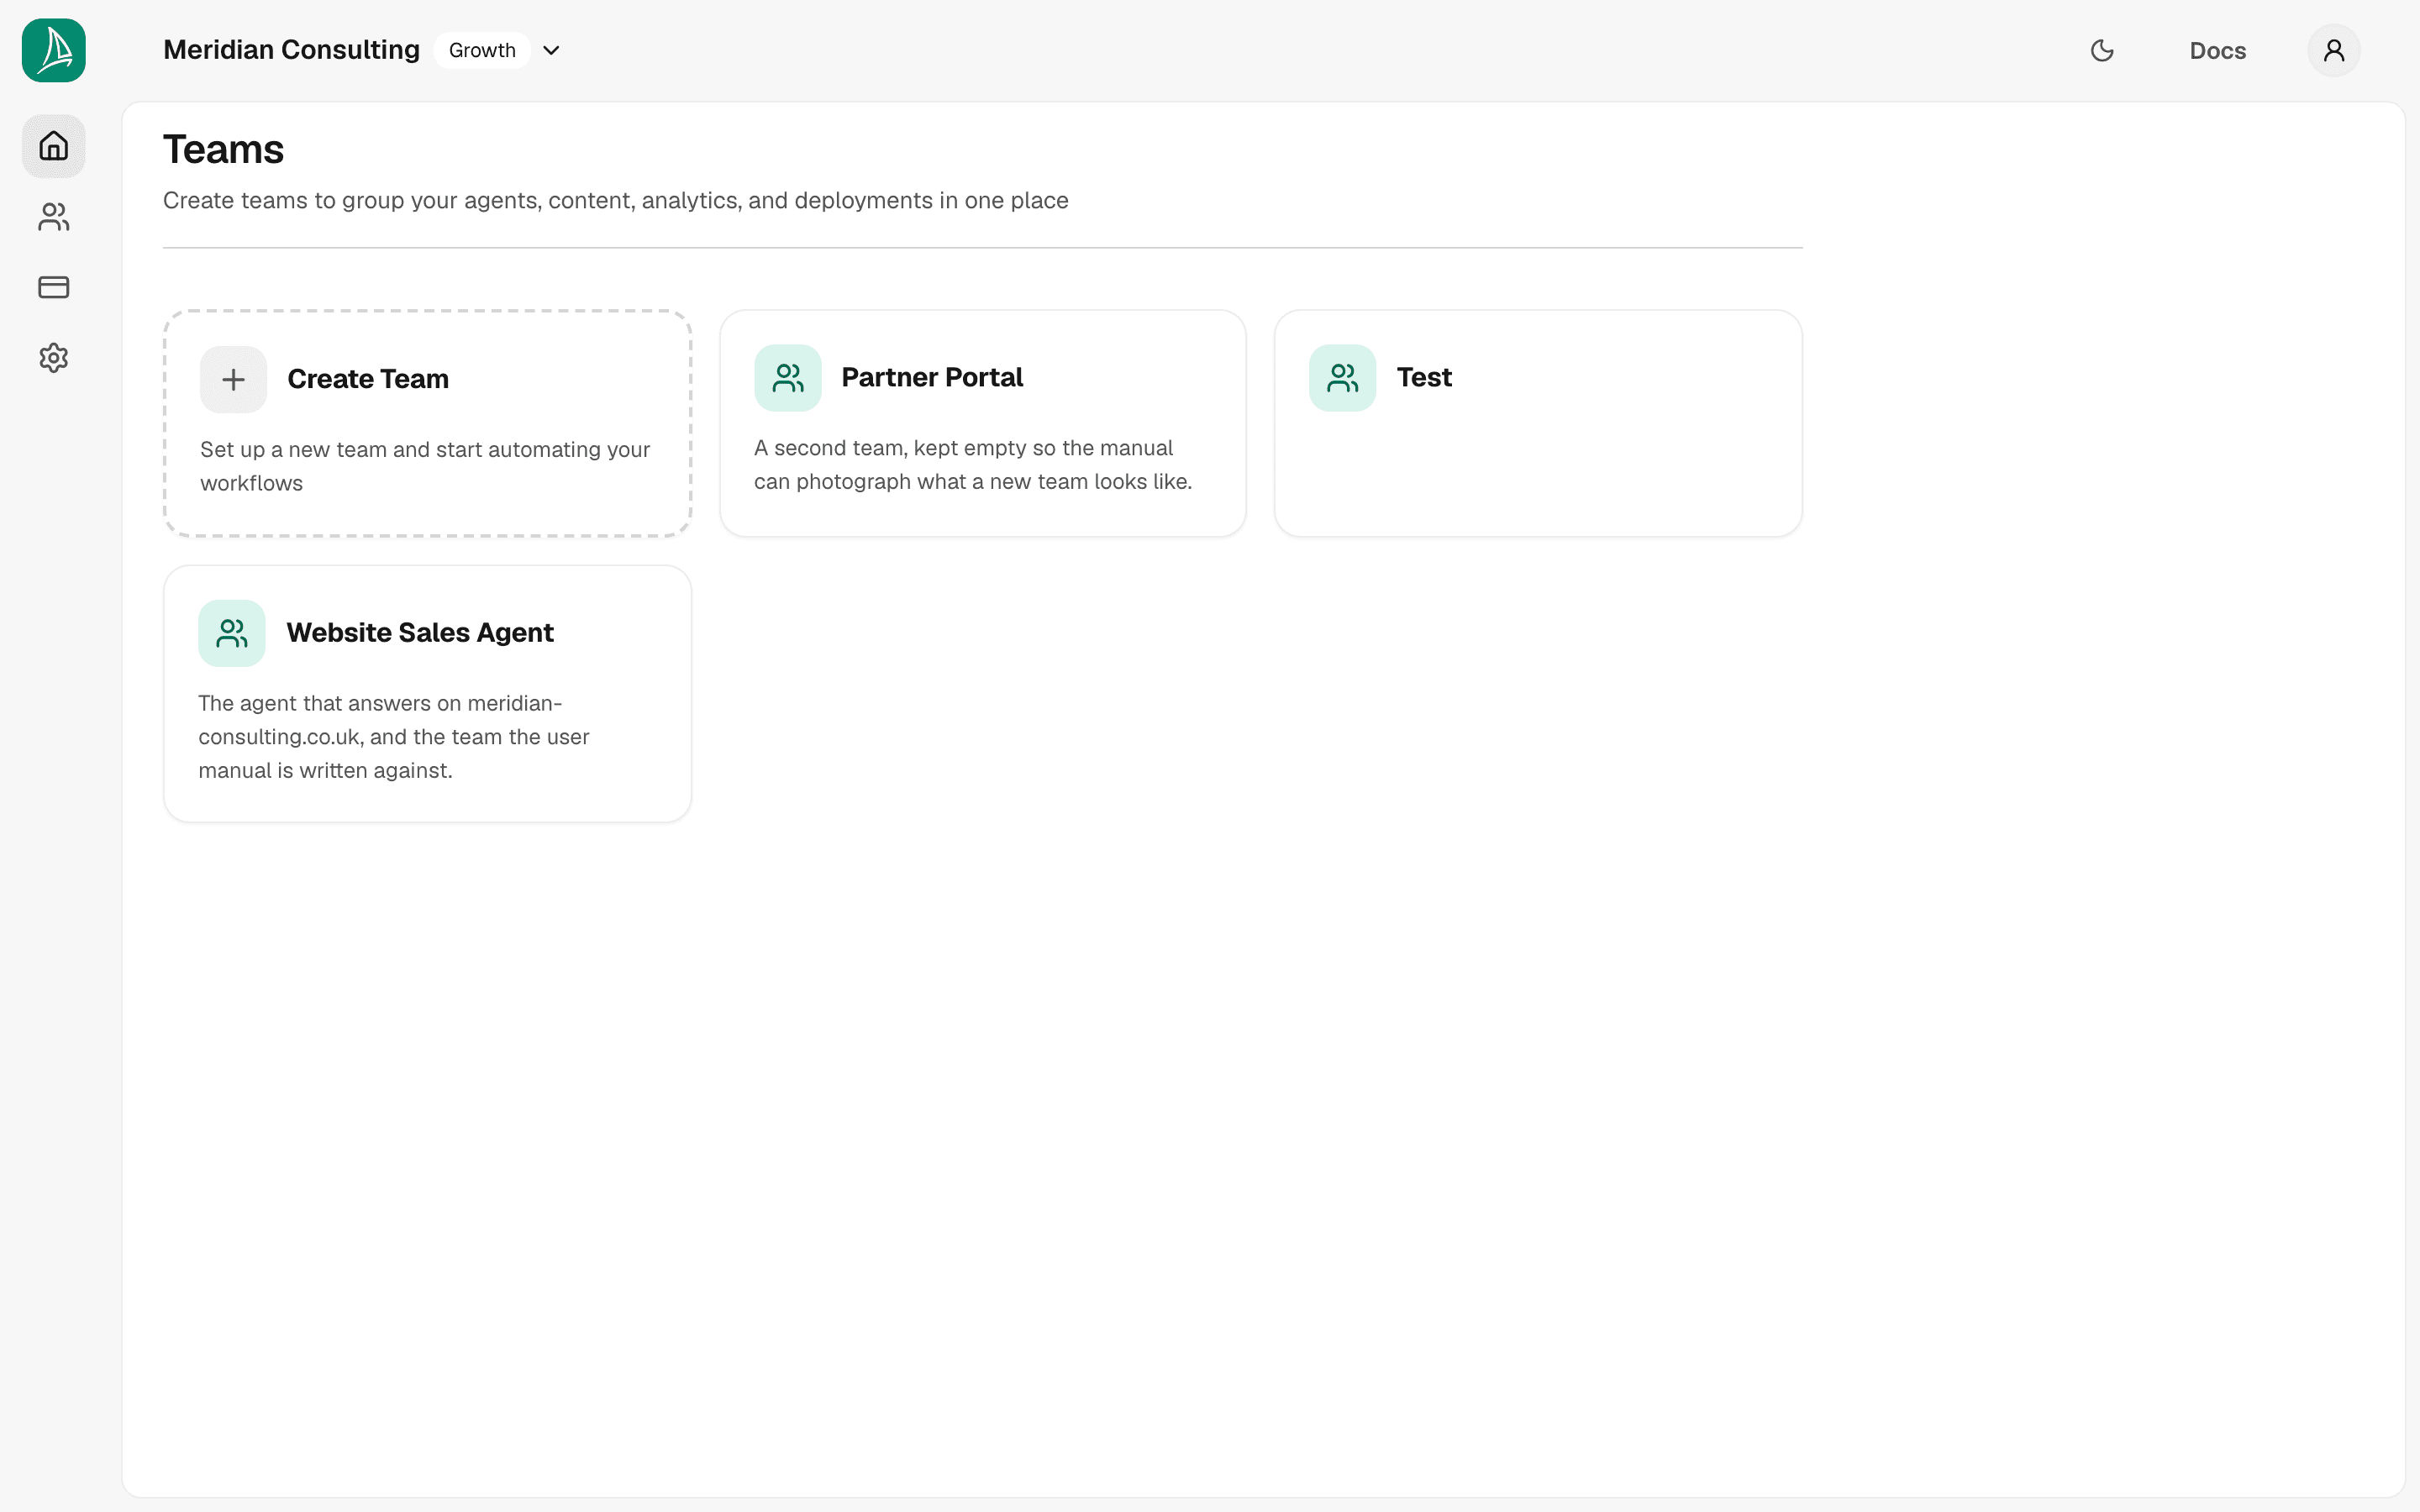Click the Partner Portal team icon
Screen dimensions: 2420x1512
pyautogui.click(x=788, y=378)
